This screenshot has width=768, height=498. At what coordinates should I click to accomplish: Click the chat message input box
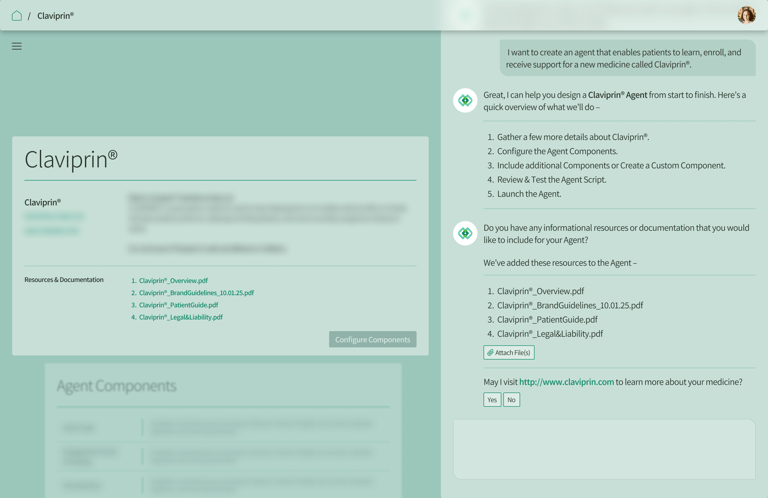604,449
